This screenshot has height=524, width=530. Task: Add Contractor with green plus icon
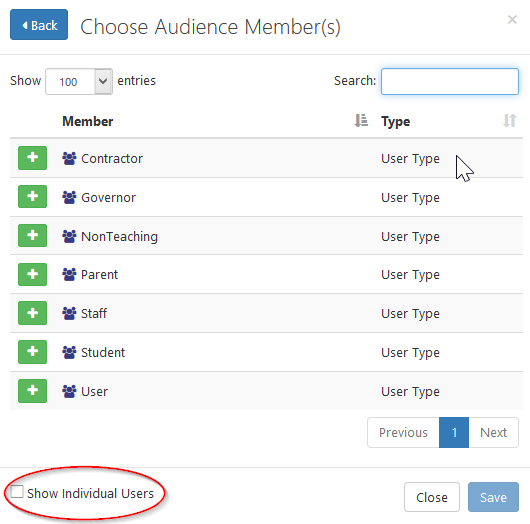pos(32,158)
